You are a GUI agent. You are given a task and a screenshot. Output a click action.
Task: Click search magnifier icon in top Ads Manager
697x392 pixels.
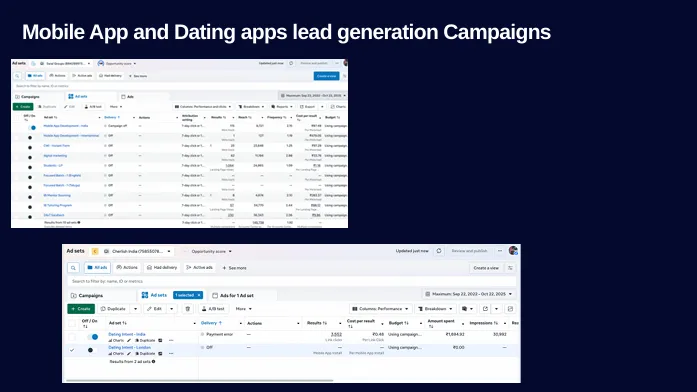click(x=17, y=76)
